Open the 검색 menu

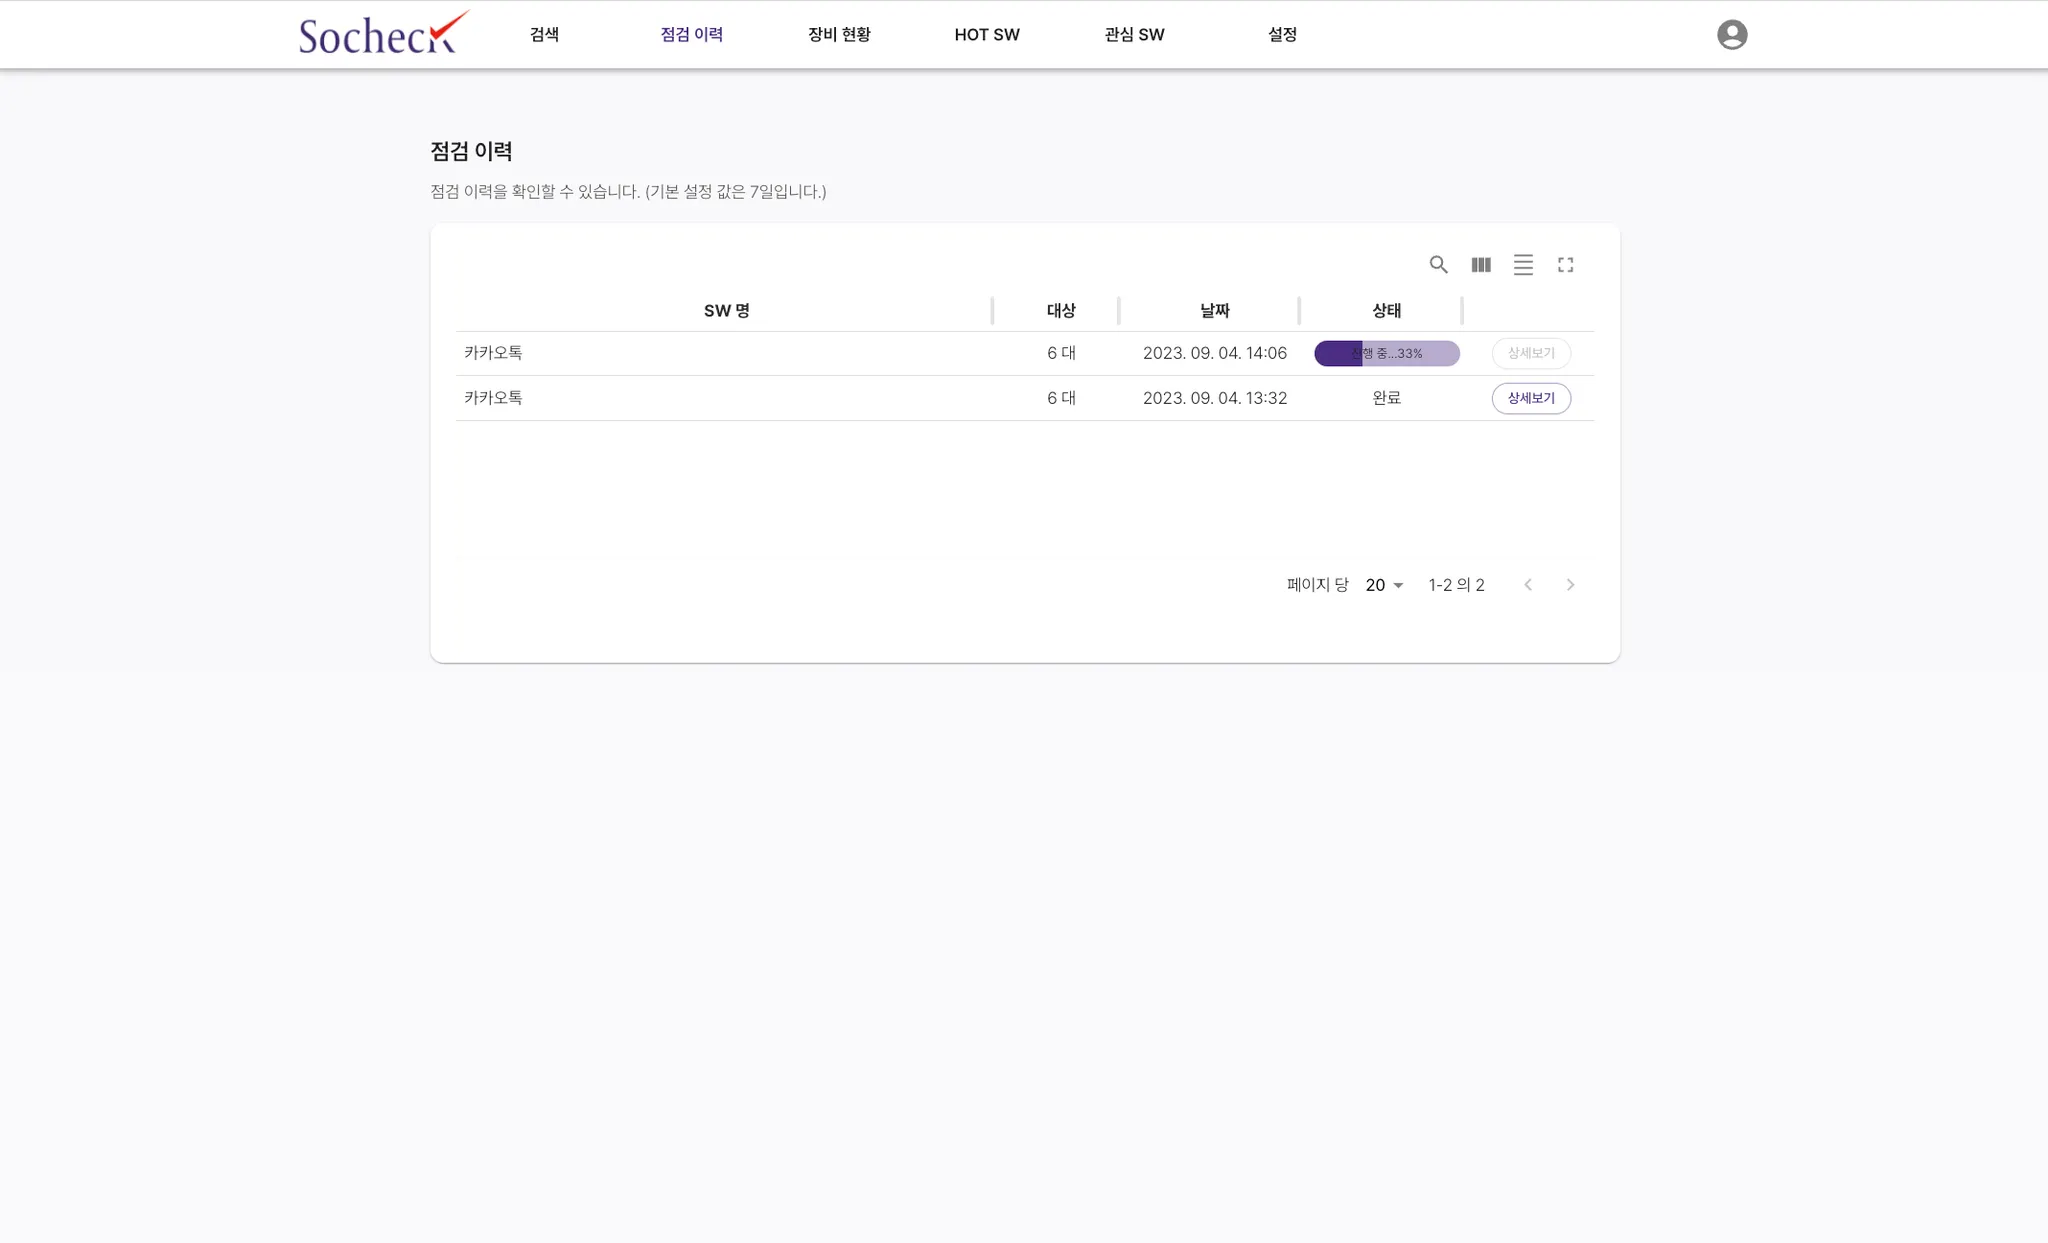[544, 35]
